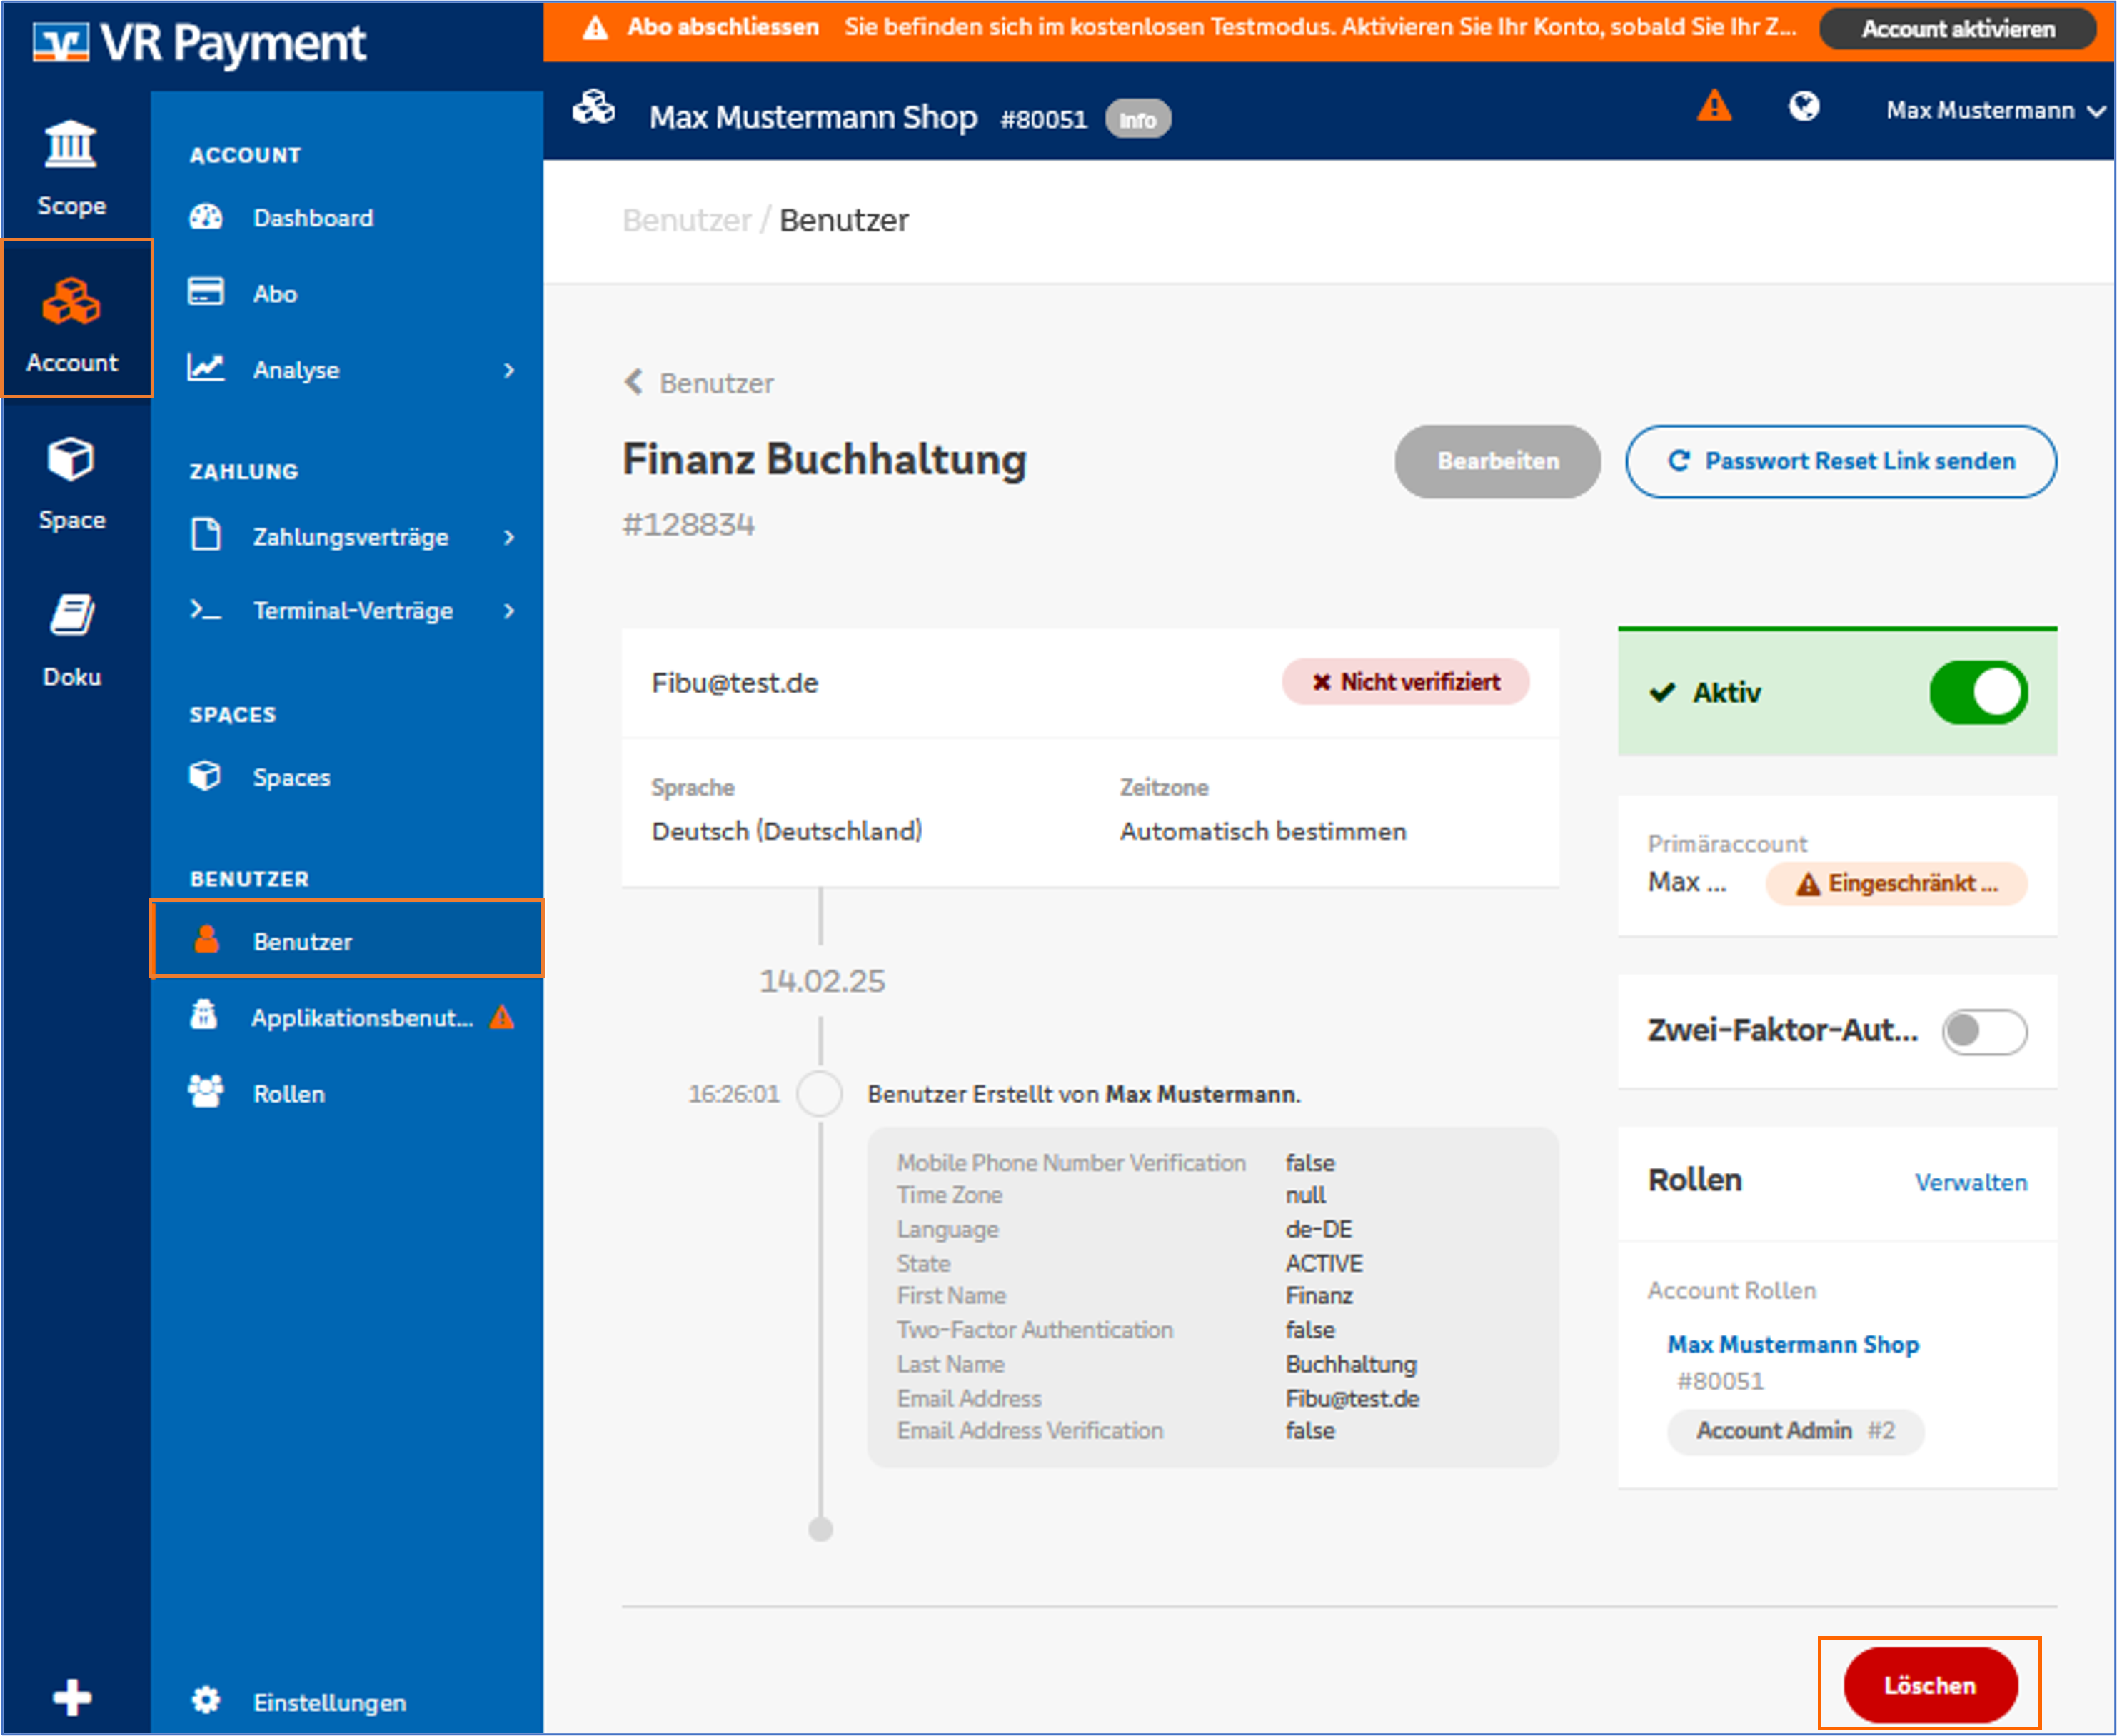Image resolution: width=2117 pixels, height=1736 pixels.
Task: Enable the Zwei-Faktor-Authentifizierung switch
Action: 1984,1031
